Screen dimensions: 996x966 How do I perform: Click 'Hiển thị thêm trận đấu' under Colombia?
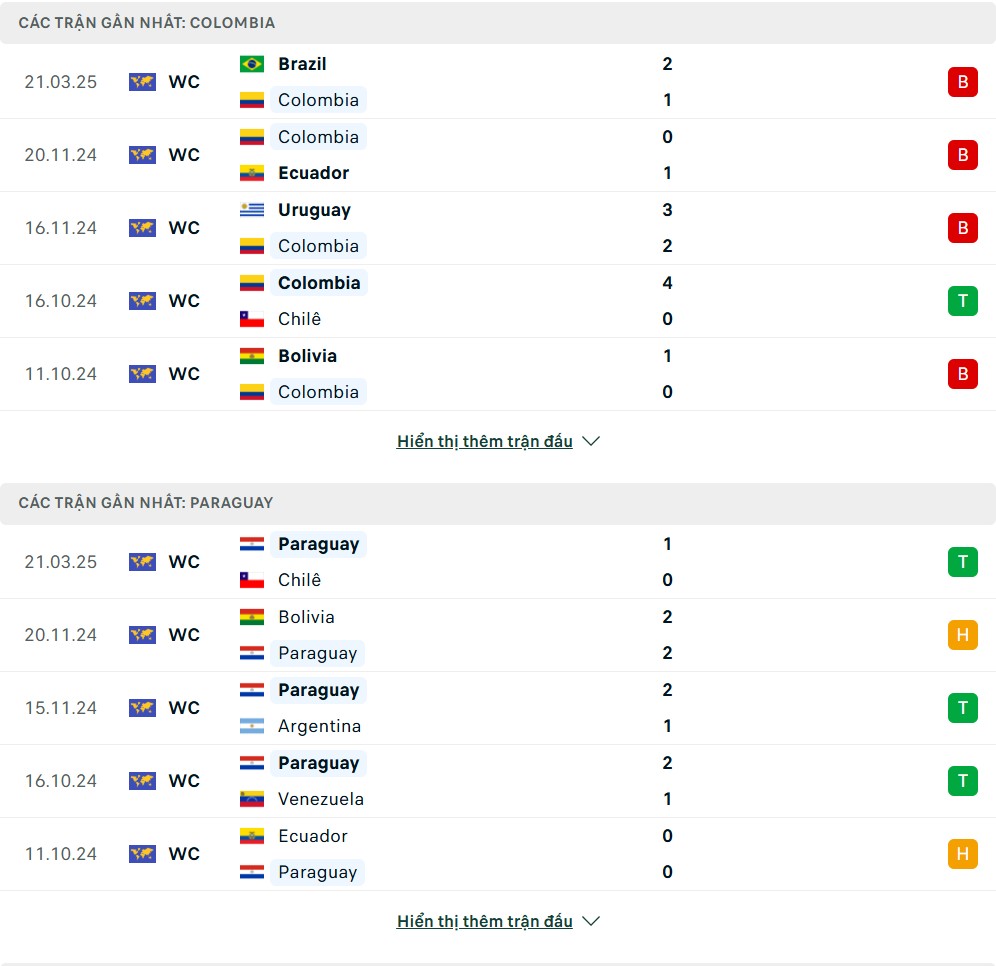(x=485, y=441)
